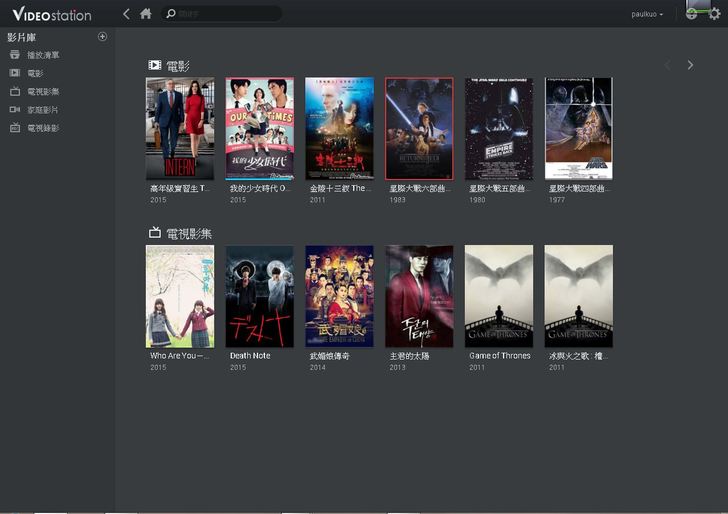The image size is (728, 514).
Task: Click title 我的少女時代 under poster
Action: pyautogui.click(x=260, y=188)
